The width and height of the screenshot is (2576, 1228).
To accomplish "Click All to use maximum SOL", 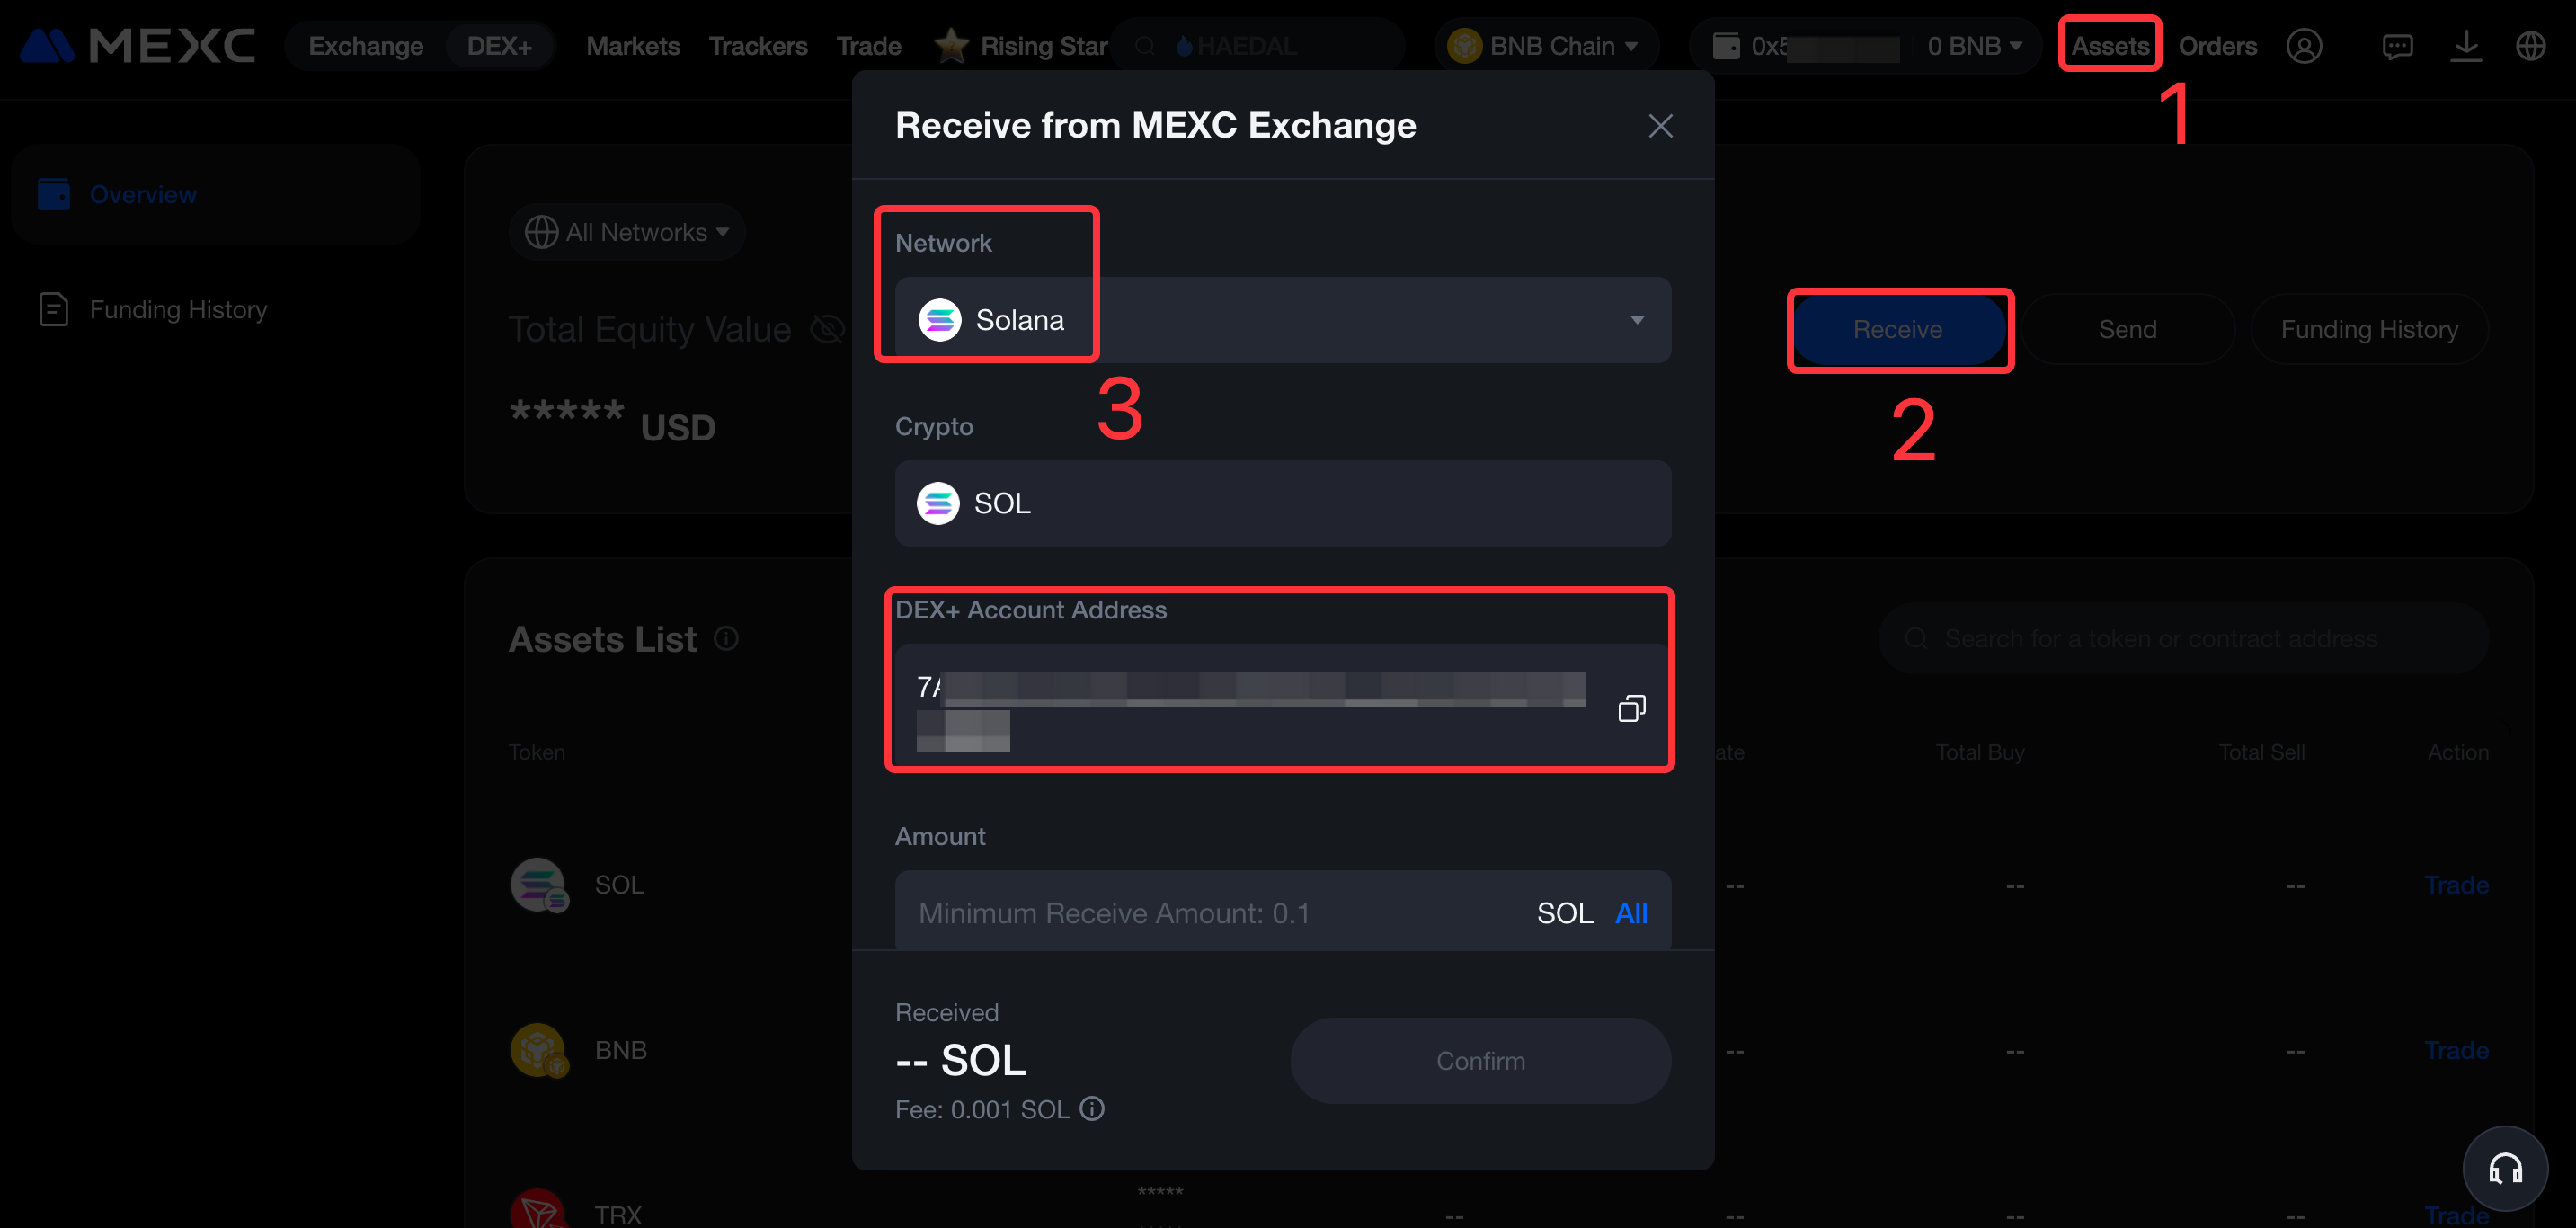I will [x=1631, y=912].
